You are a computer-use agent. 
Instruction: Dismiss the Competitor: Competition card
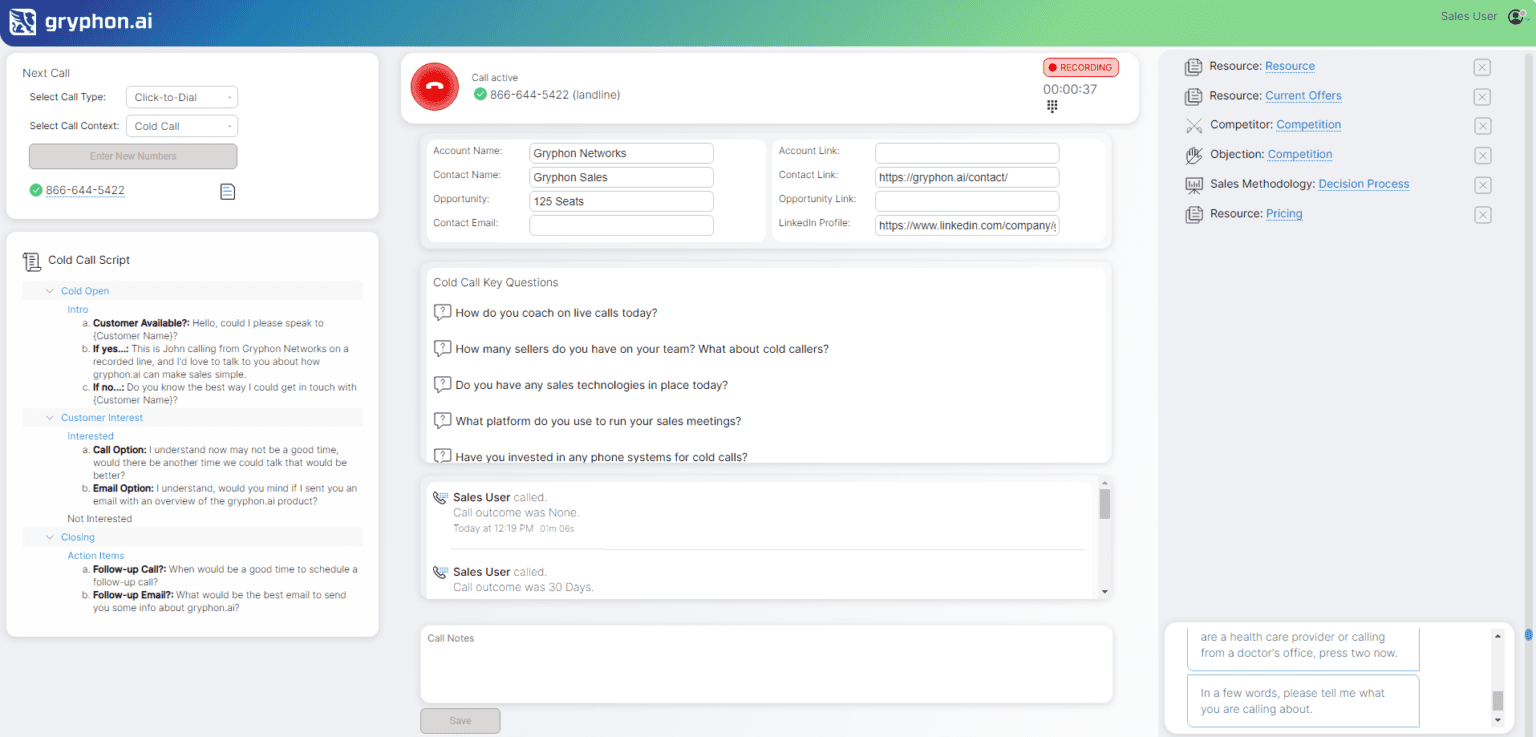point(1482,126)
